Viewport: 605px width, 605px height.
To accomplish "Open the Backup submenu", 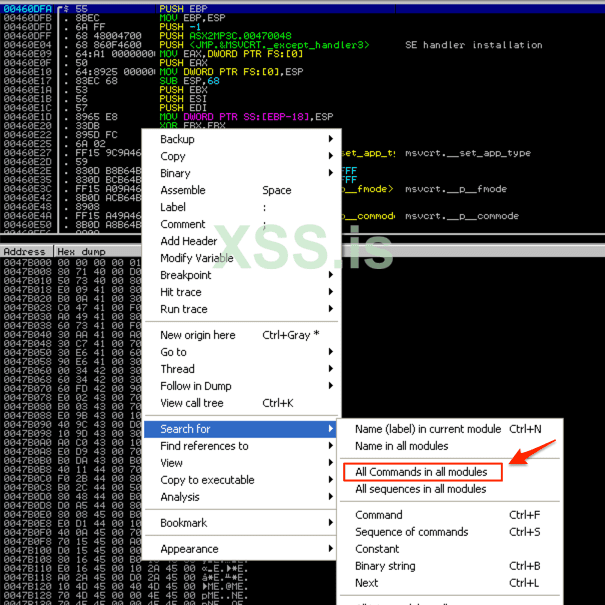I will point(242,139).
